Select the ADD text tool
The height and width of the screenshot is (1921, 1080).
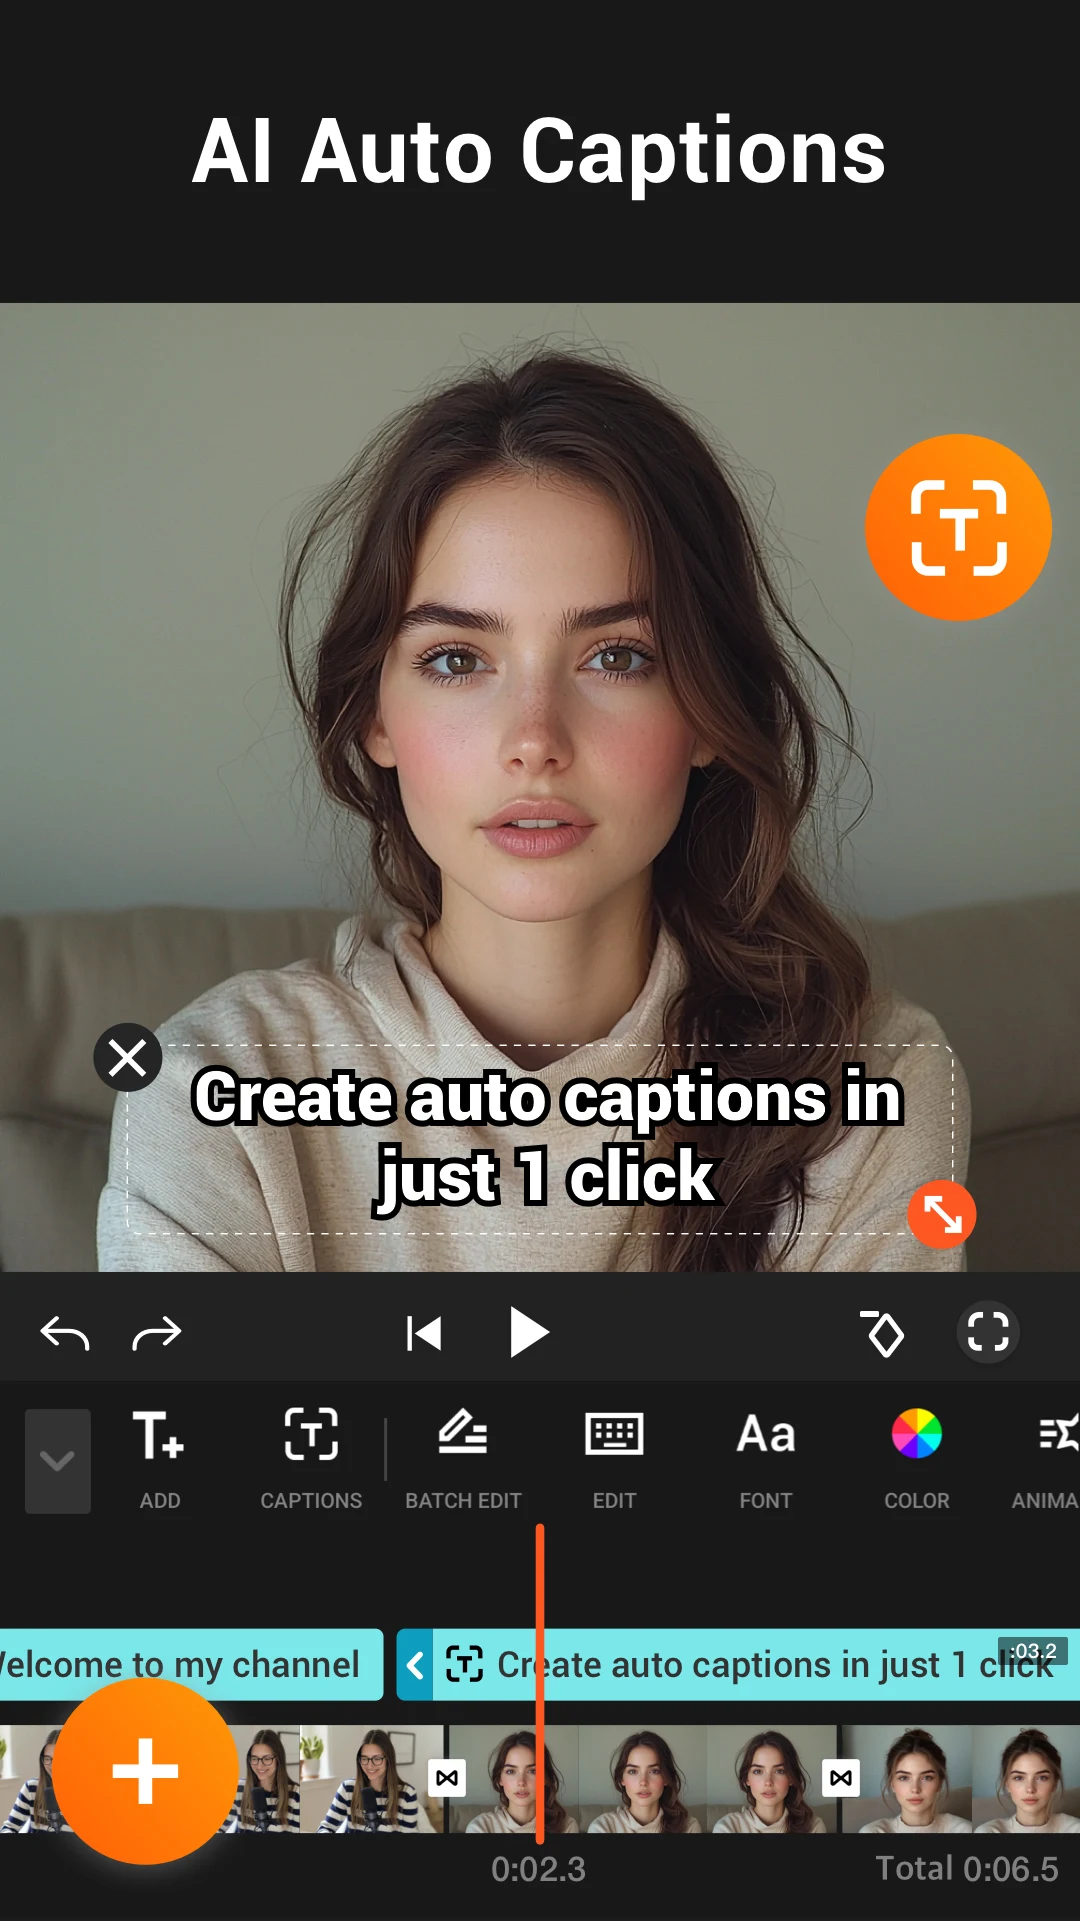[x=159, y=1459]
